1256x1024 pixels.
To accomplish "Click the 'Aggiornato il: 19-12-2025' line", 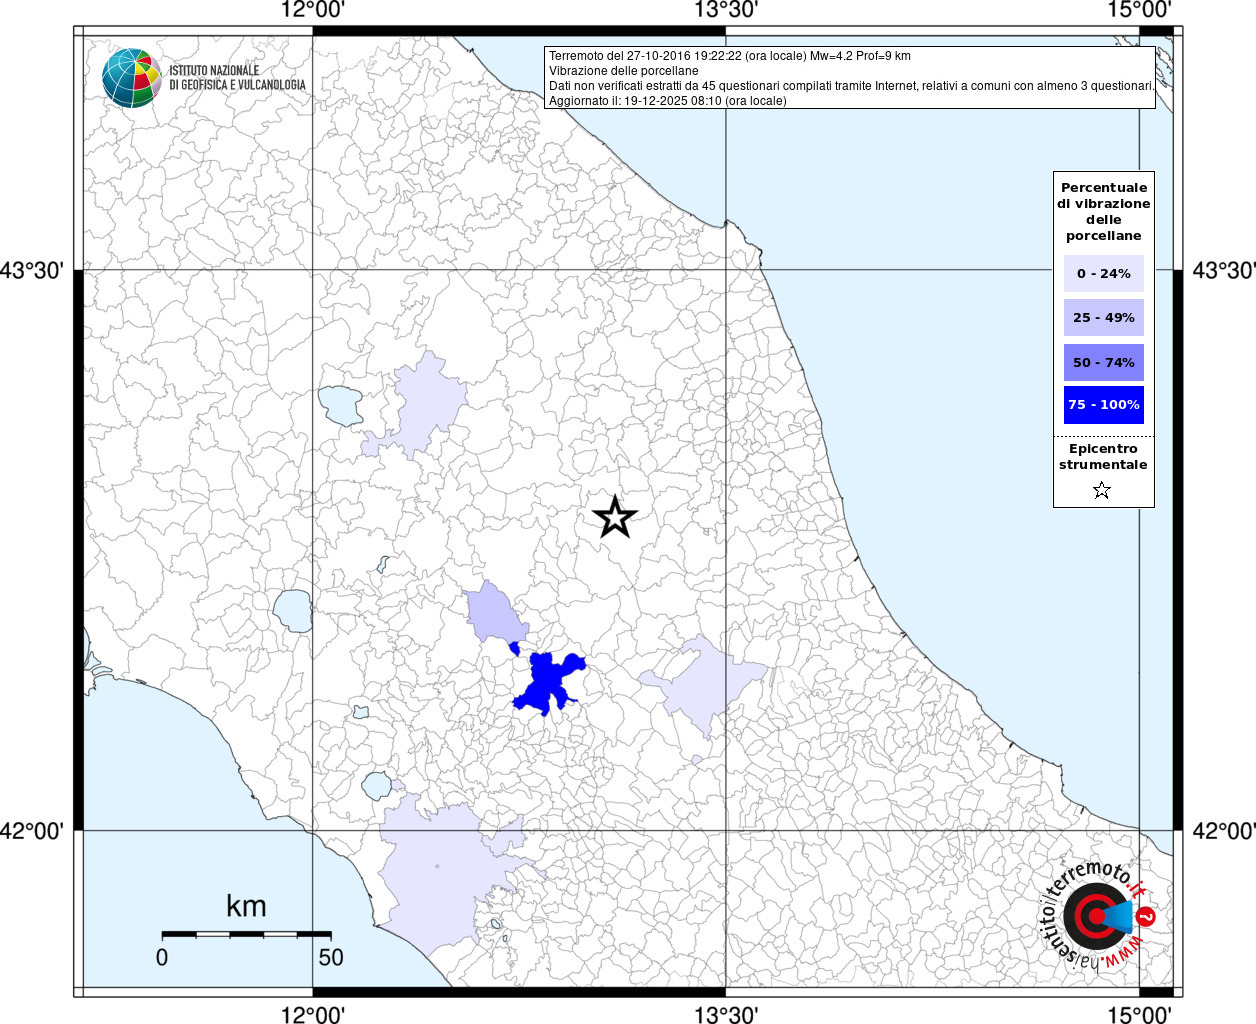I will point(668,101).
